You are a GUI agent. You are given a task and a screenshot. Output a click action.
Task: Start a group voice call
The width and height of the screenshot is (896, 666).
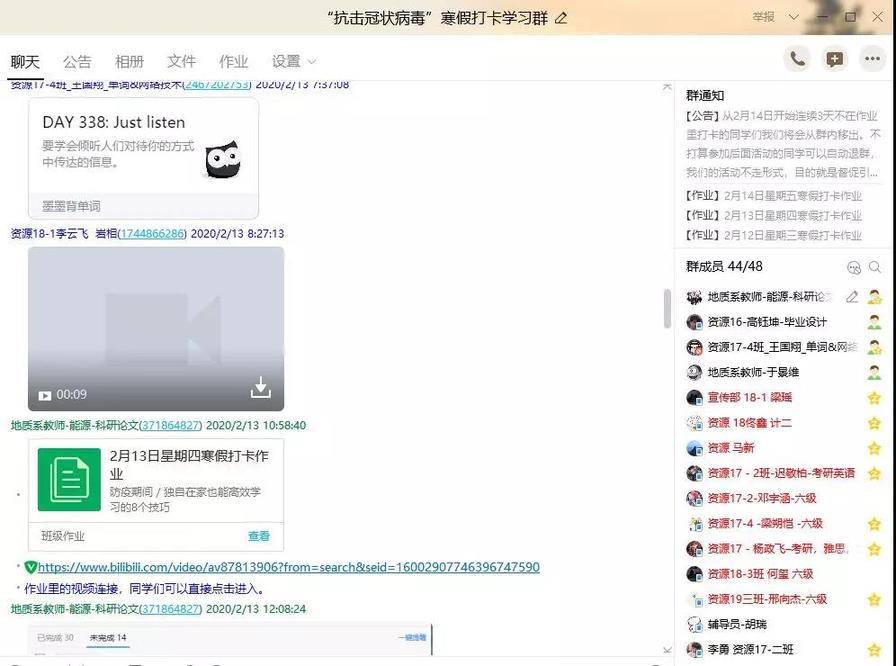[797, 59]
